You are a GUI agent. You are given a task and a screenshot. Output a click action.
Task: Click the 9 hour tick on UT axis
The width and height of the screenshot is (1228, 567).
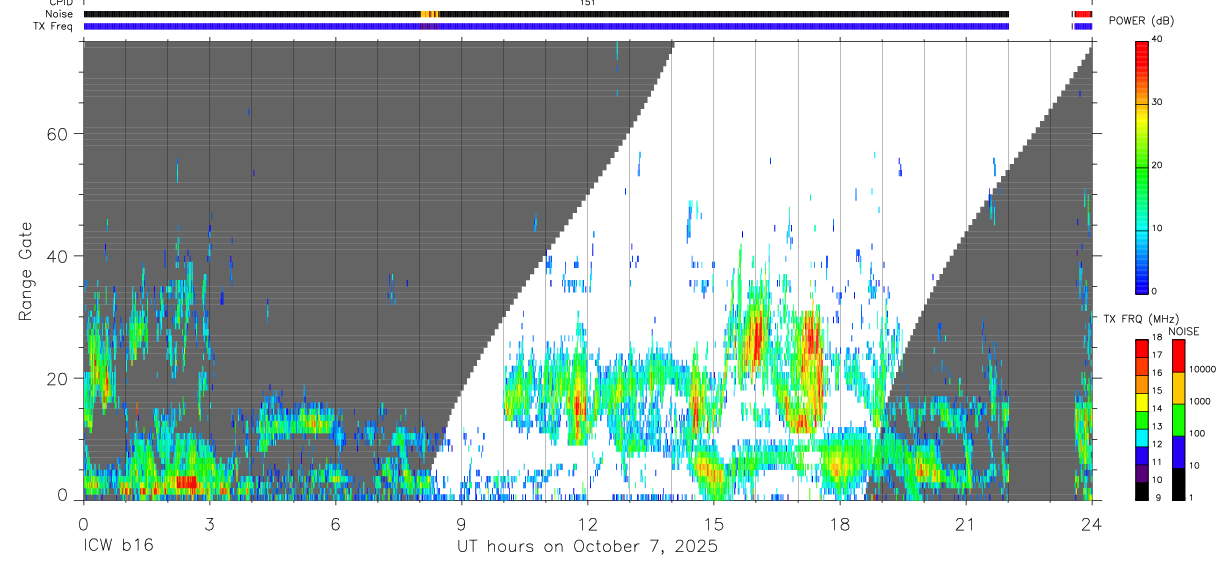(x=461, y=523)
